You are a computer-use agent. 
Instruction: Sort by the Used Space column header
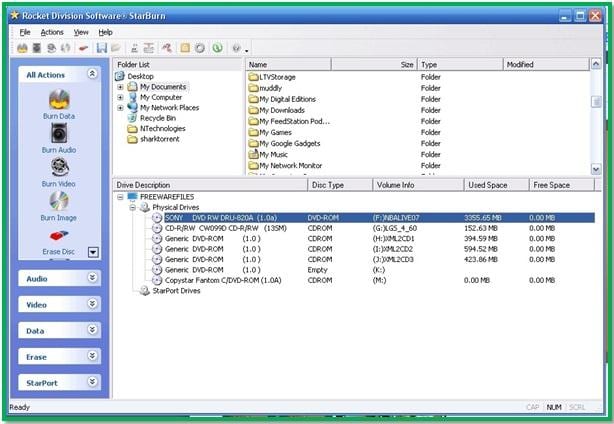(496, 185)
